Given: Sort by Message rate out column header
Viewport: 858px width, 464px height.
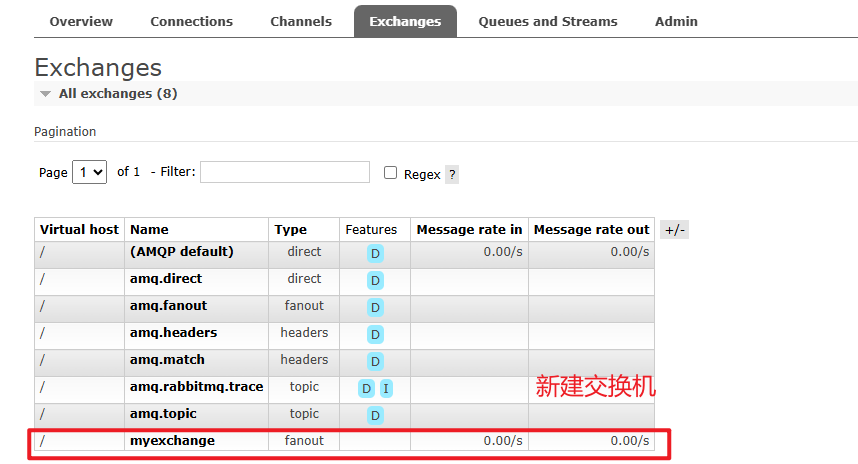Looking at the screenshot, I should [x=592, y=229].
